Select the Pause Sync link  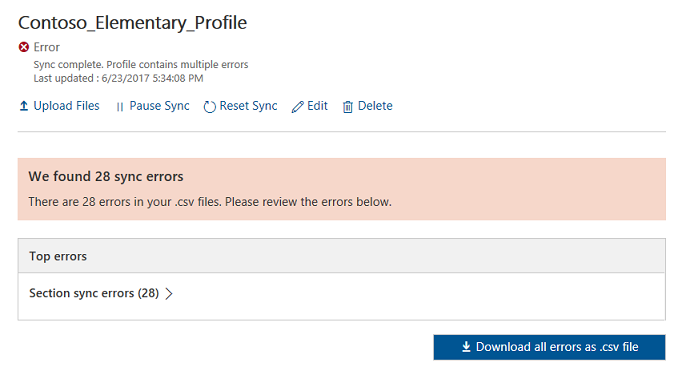click(x=159, y=106)
